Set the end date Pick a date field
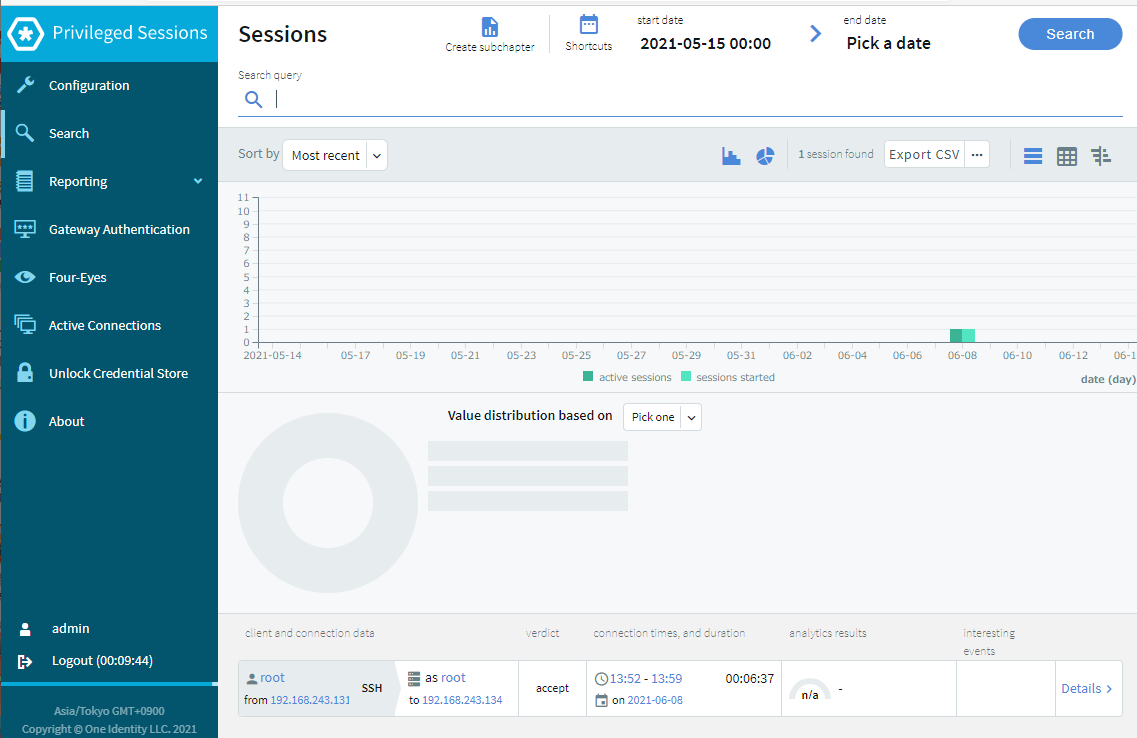 tap(888, 43)
